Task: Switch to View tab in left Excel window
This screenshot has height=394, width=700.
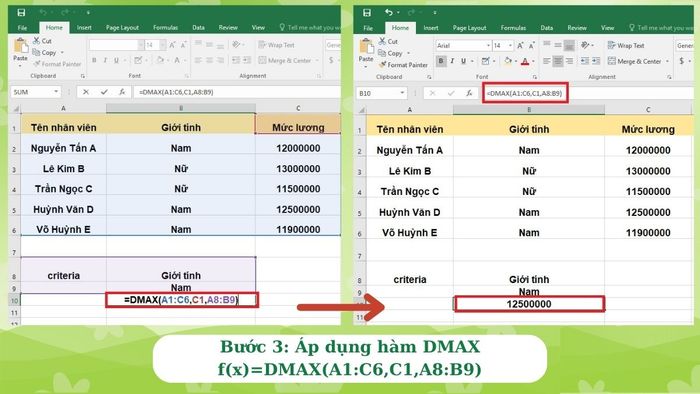Action: pos(258,28)
